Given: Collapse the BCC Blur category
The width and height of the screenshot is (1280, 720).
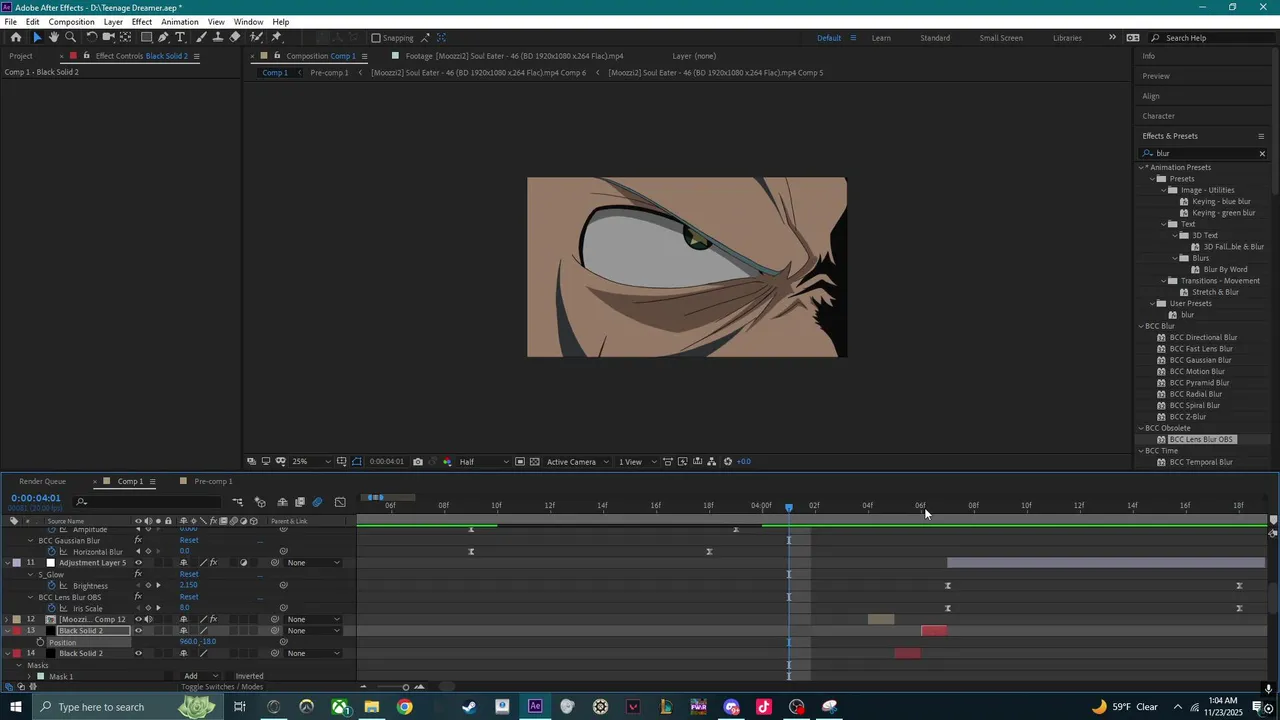Looking at the screenshot, I should click(1141, 326).
